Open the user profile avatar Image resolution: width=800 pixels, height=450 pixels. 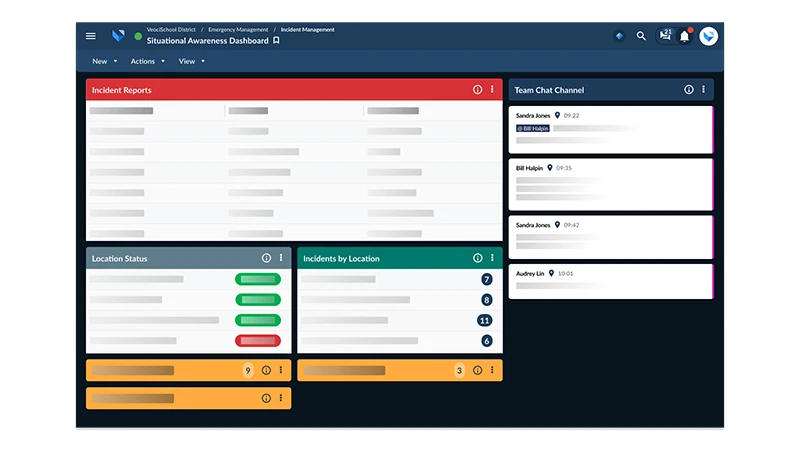[708, 36]
